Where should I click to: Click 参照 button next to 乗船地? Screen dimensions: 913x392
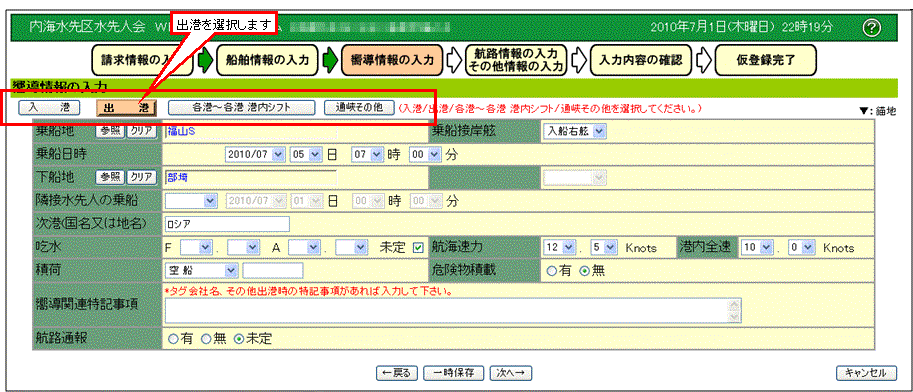coord(110,131)
